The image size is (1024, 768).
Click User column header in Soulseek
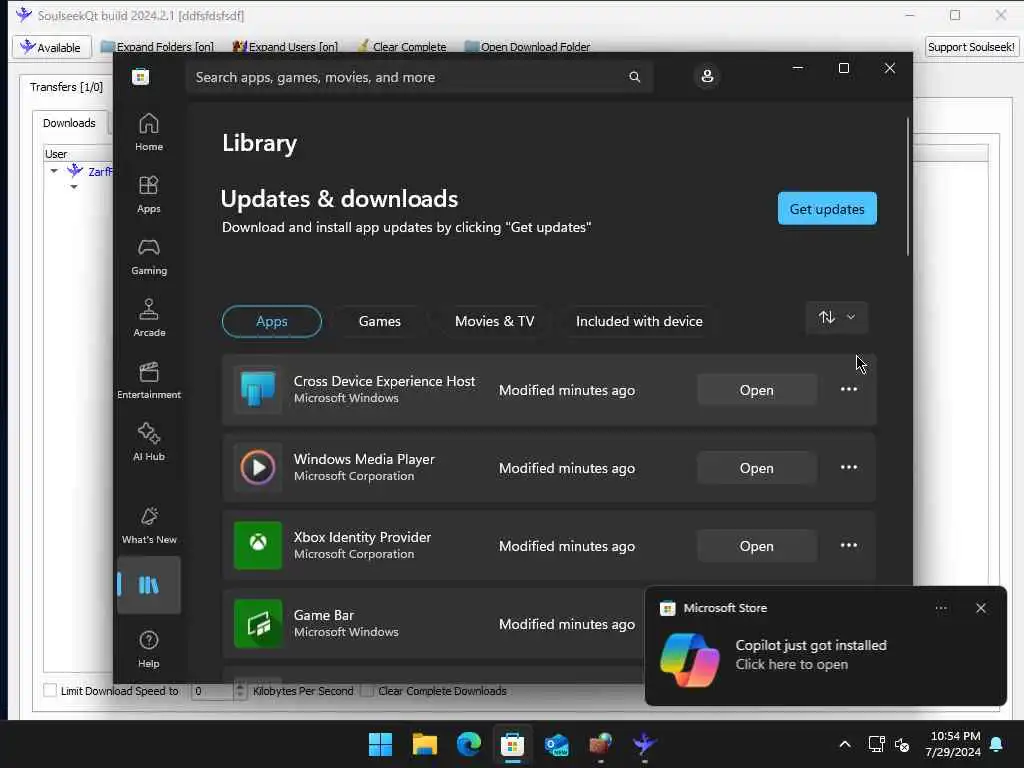[x=77, y=154]
